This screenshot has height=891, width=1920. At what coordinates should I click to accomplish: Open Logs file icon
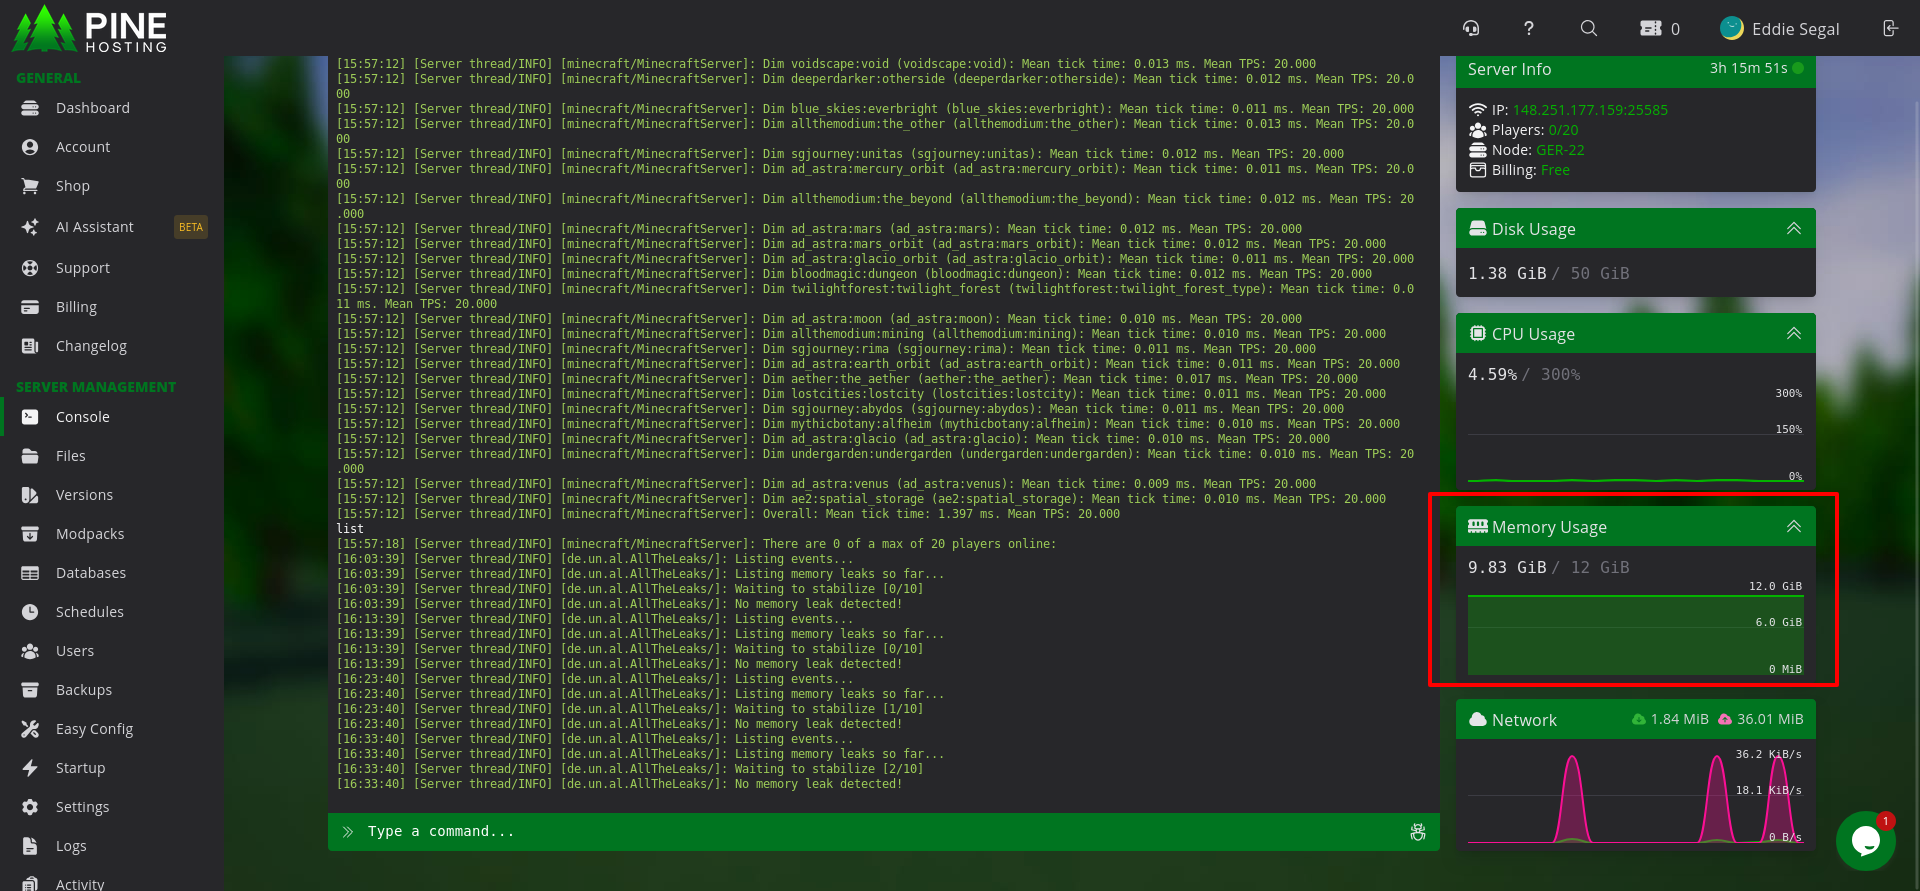click(x=30, y=846)
